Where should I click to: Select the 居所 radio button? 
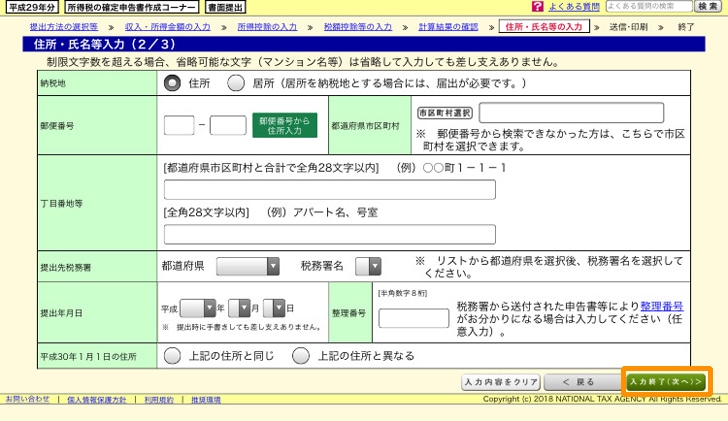(x=236, y=84)
